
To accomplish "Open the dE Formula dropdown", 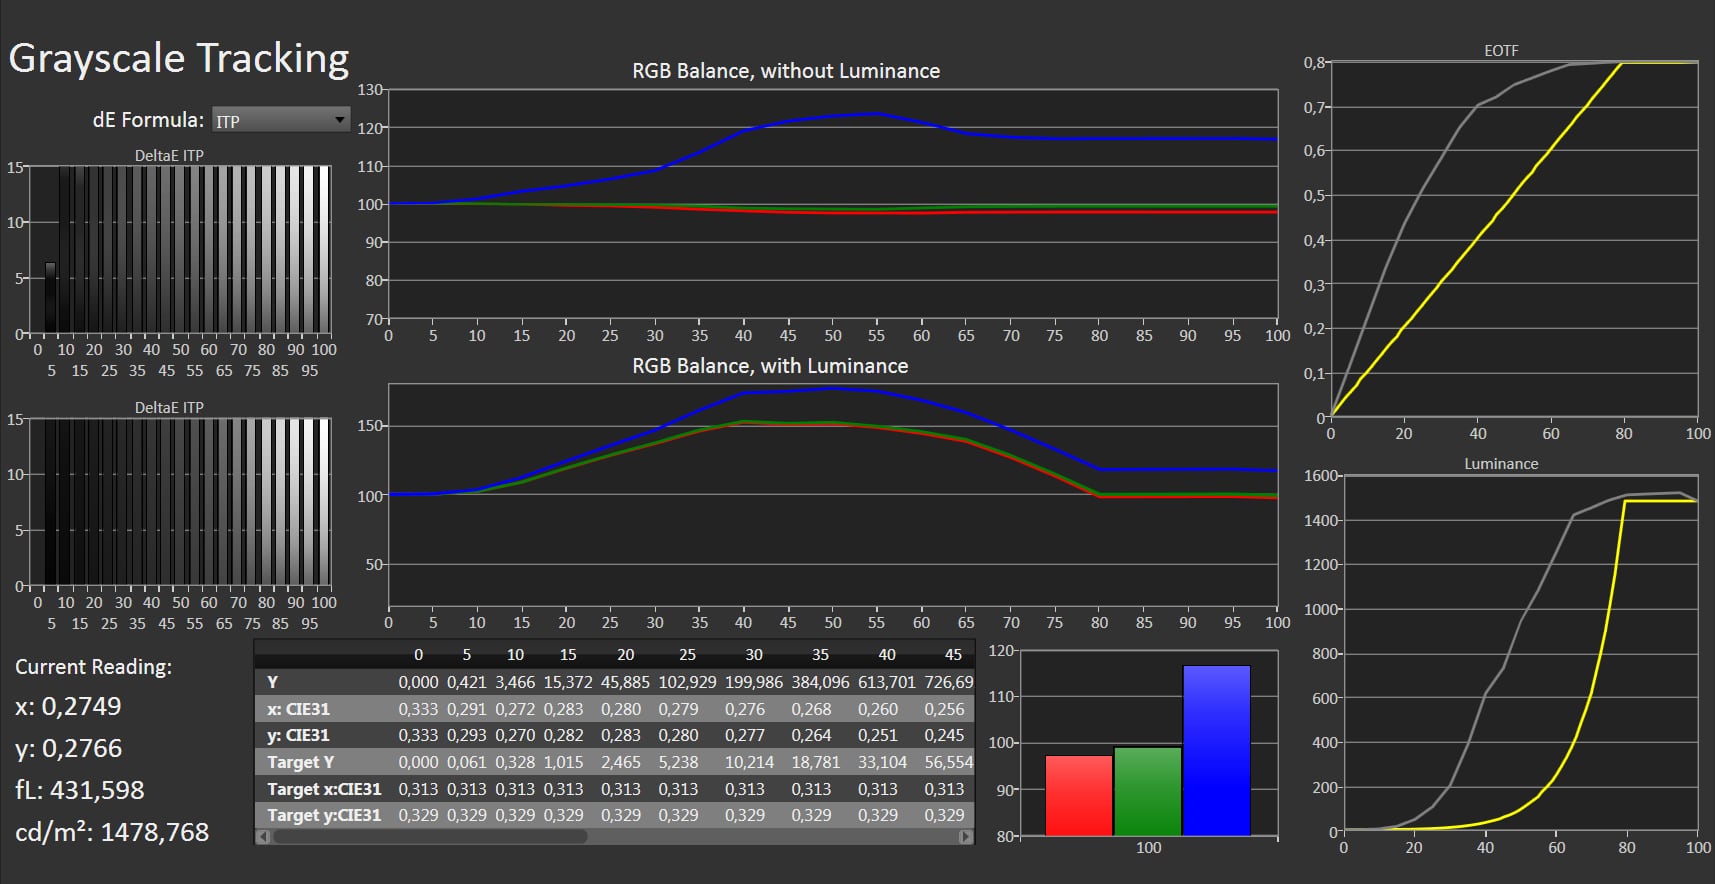I will (x=281, y=120).
